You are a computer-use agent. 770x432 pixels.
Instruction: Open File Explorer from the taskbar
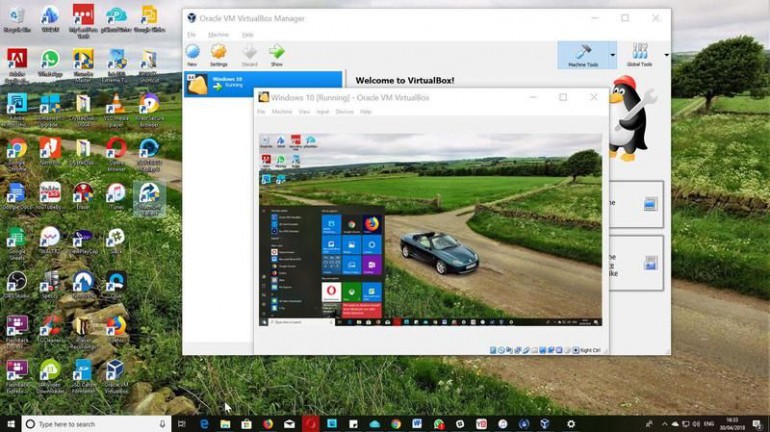tap(225, 424)
